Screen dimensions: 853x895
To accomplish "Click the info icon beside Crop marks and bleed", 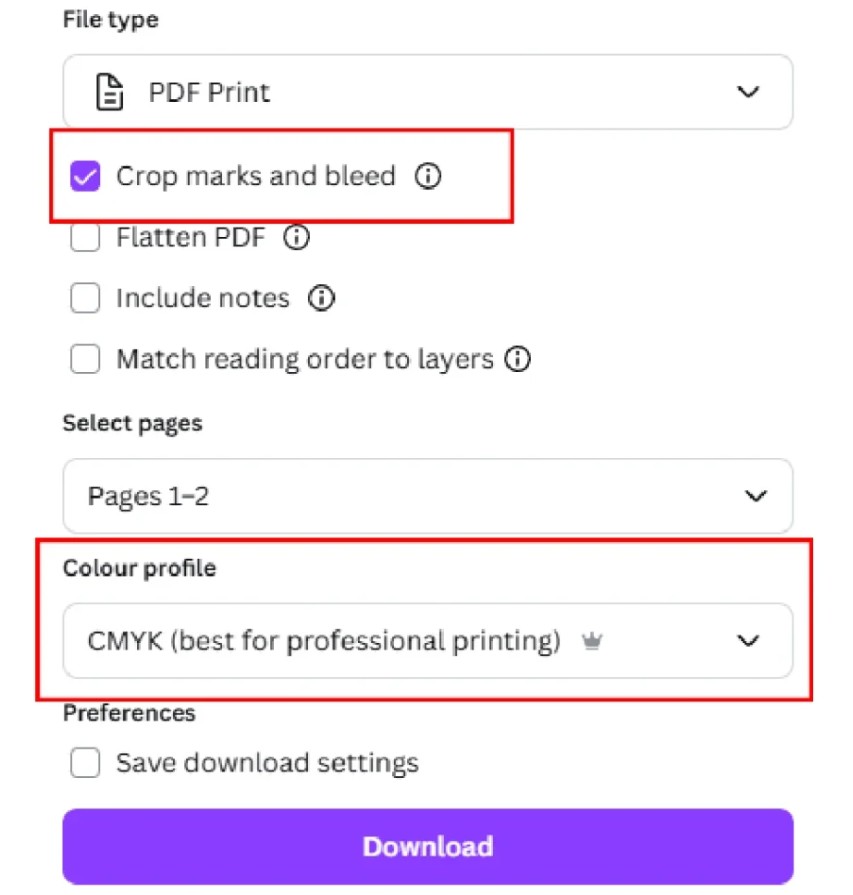I will (x=428, y=176).
